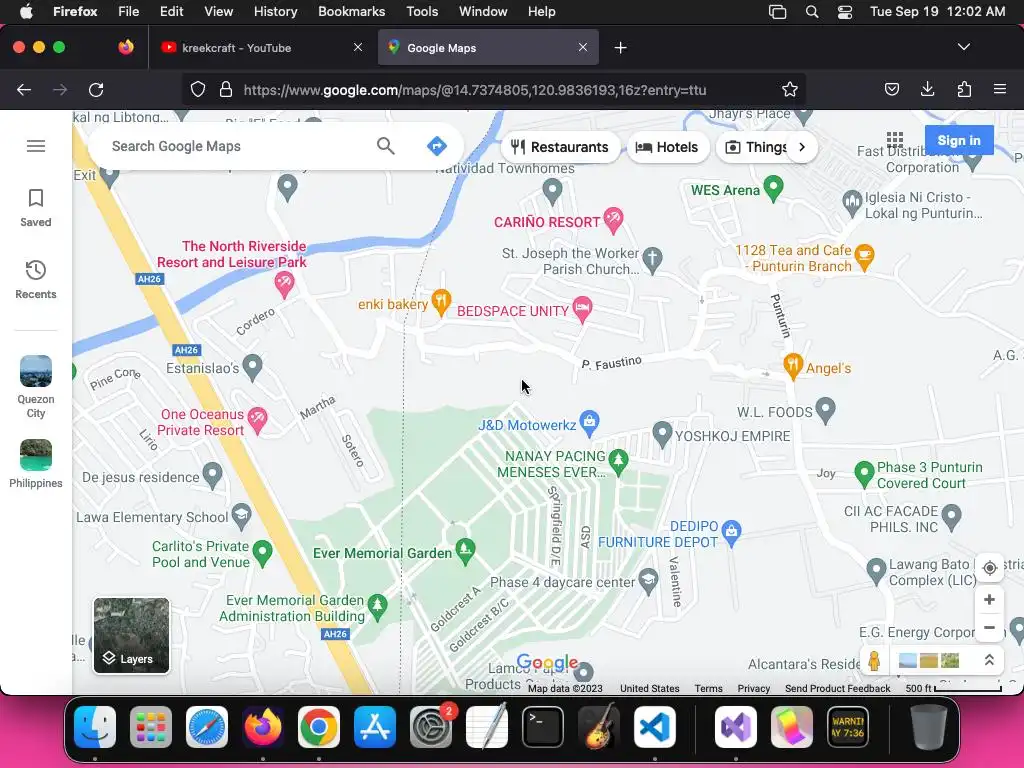Viewport: 1024px width, 768px height.
Task: Open Firefox downloads panel
Action: pyautogui.click(x=927, y=89)
